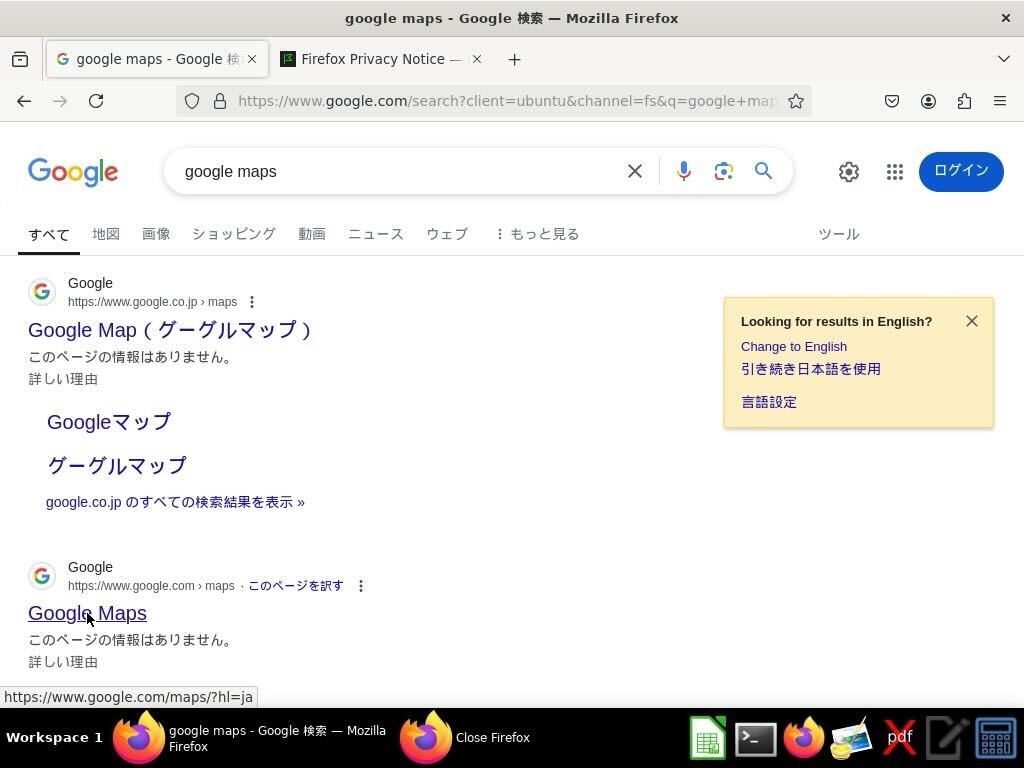Click 詳しい理由 under the Google Map（グーグルマップ）result
The image size is (1024, 768).
63,379
